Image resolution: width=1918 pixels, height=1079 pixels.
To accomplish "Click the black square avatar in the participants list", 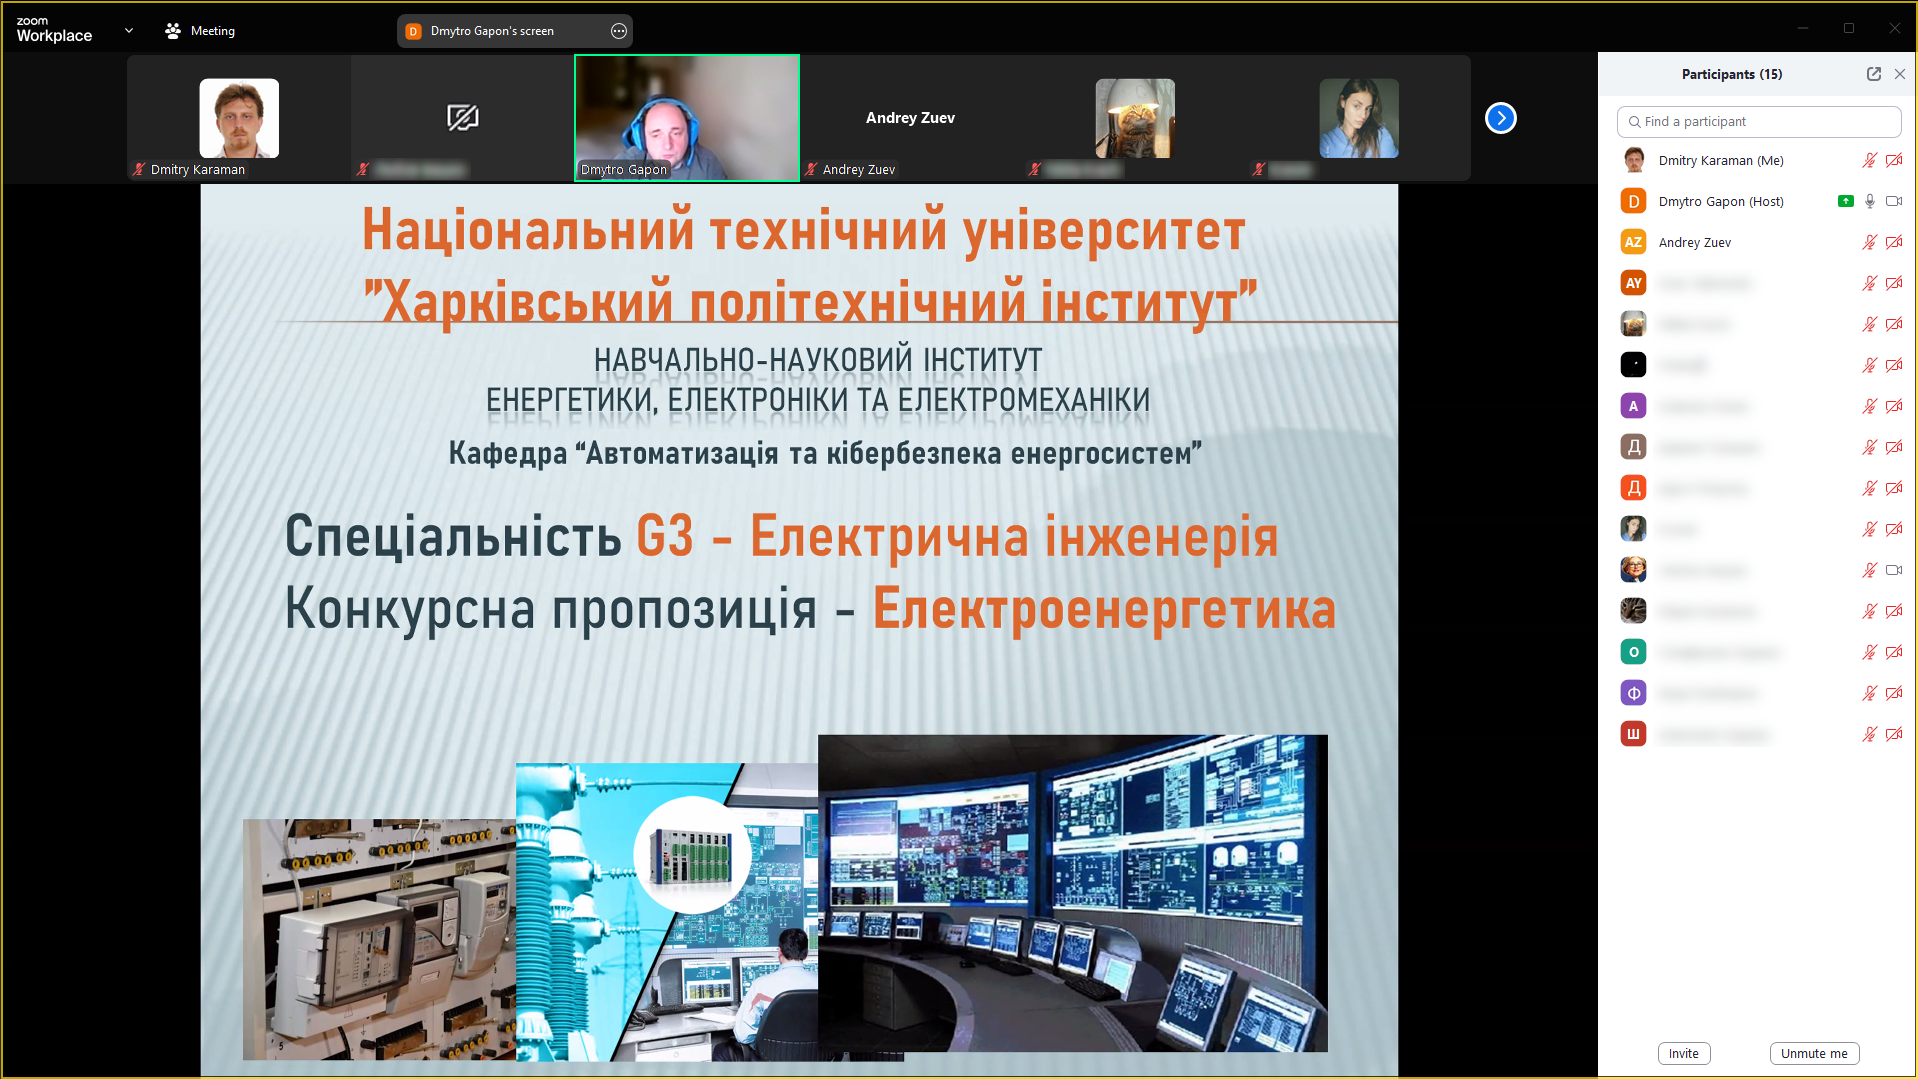I will click(x=1633, y=365).
